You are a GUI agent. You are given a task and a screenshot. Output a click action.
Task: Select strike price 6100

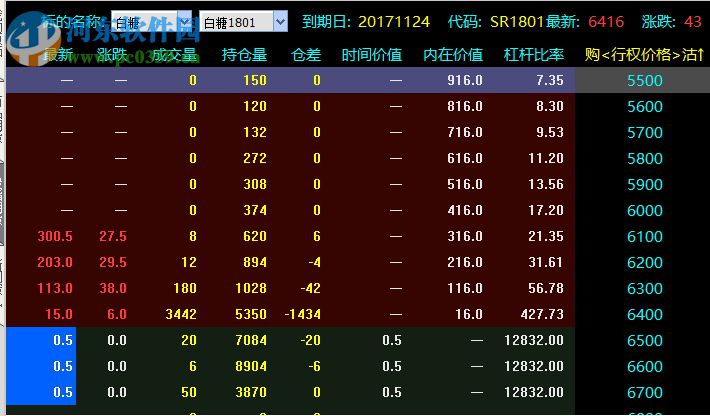[645, 236]
